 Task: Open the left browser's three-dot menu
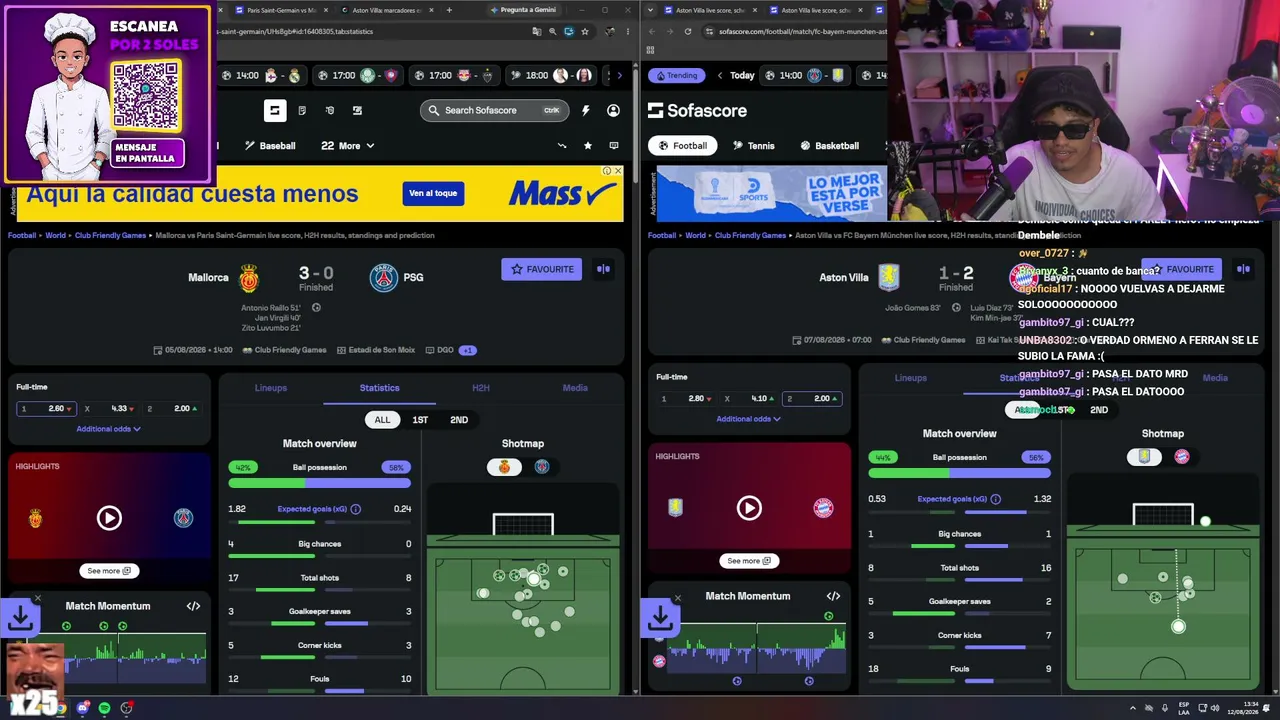pos(629,31)
